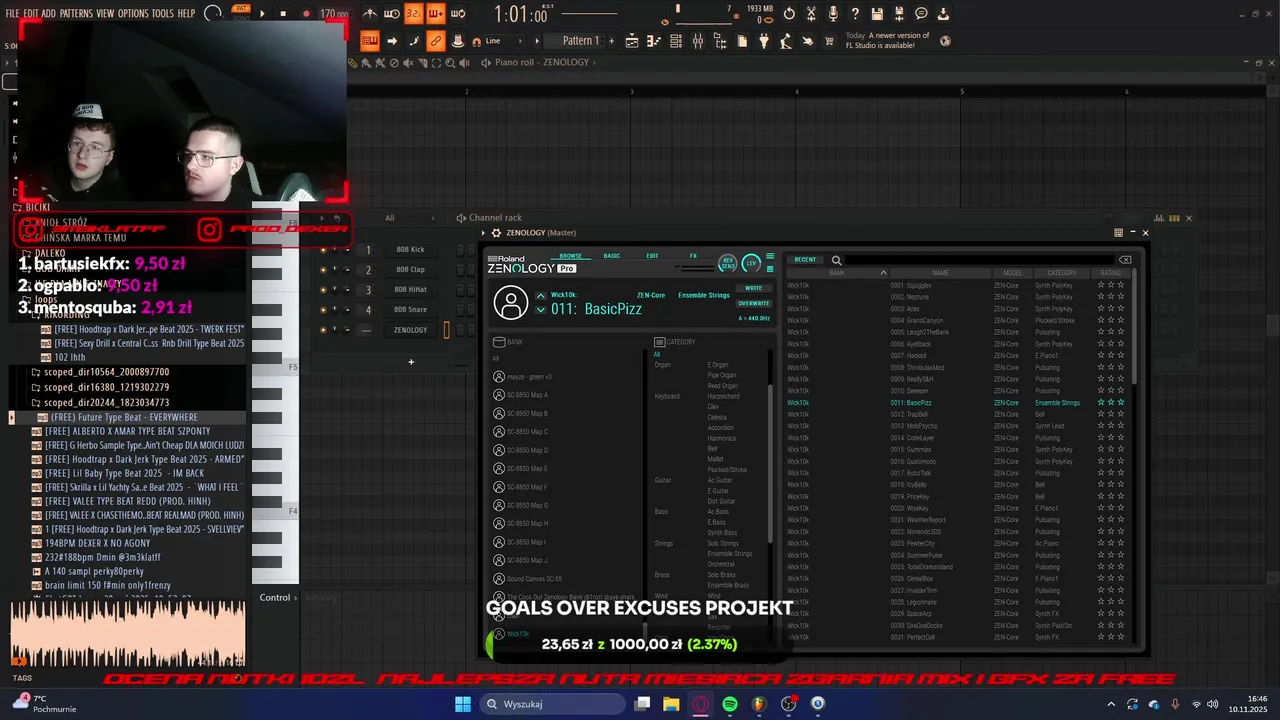Toggle the metronome icon
The width and height of the screenshot is (1280, 720).
[x=369, y=14]
